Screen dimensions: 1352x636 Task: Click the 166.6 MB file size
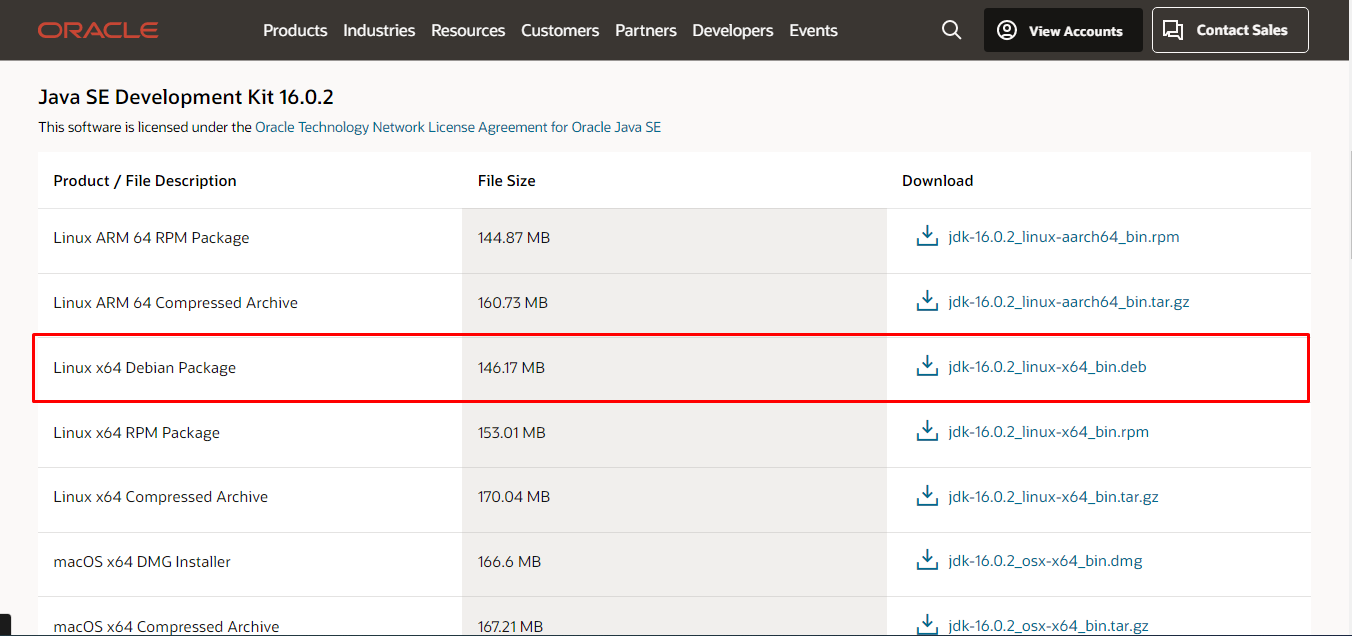(x=509, y=562)
